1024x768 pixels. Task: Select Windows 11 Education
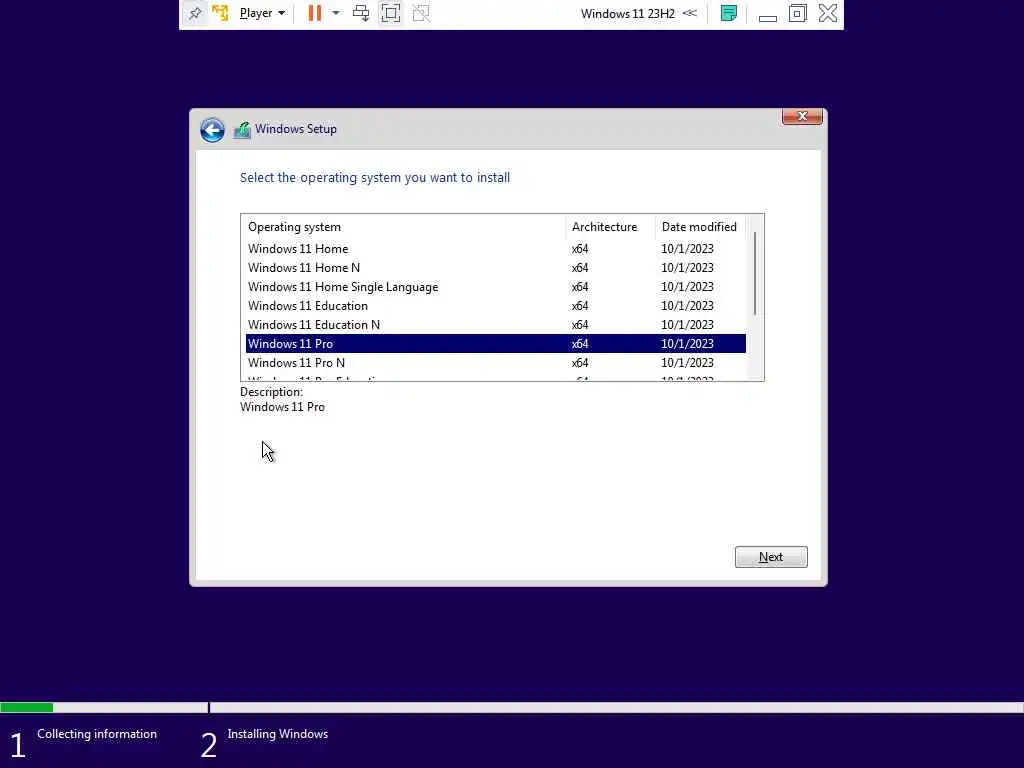click(496, 306)
